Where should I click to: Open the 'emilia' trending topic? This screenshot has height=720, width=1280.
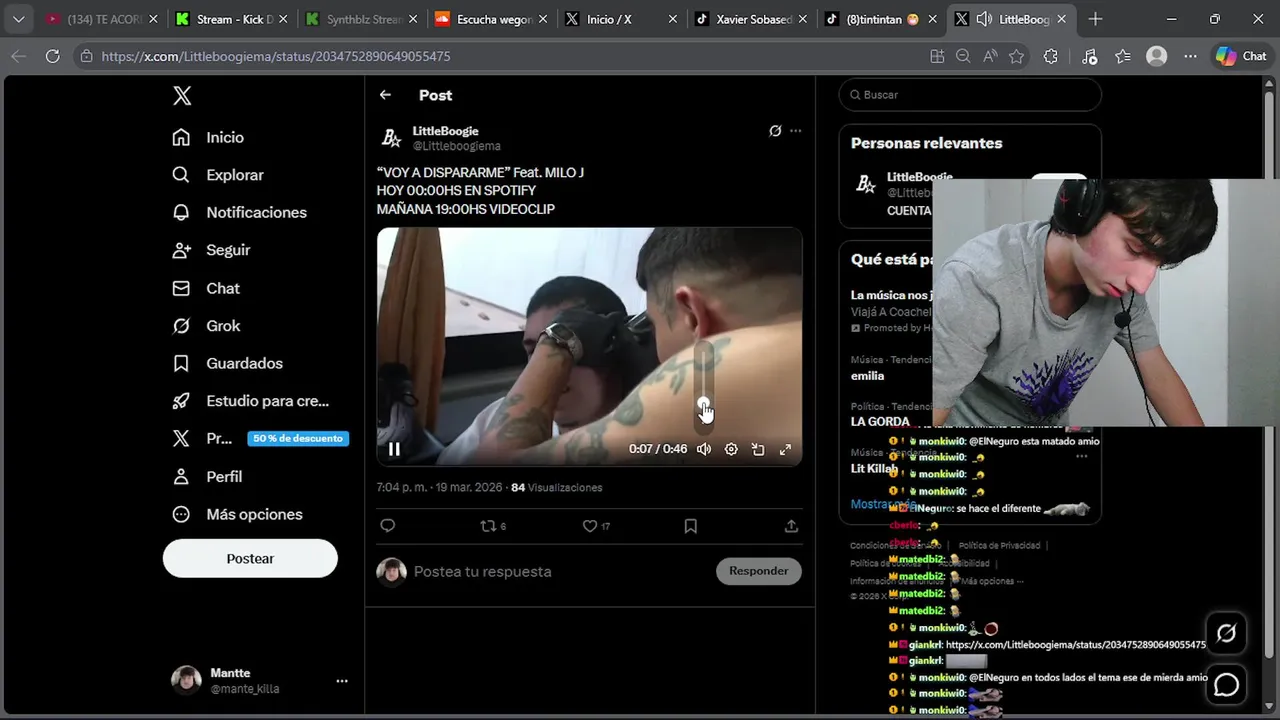tap(867, 376)
